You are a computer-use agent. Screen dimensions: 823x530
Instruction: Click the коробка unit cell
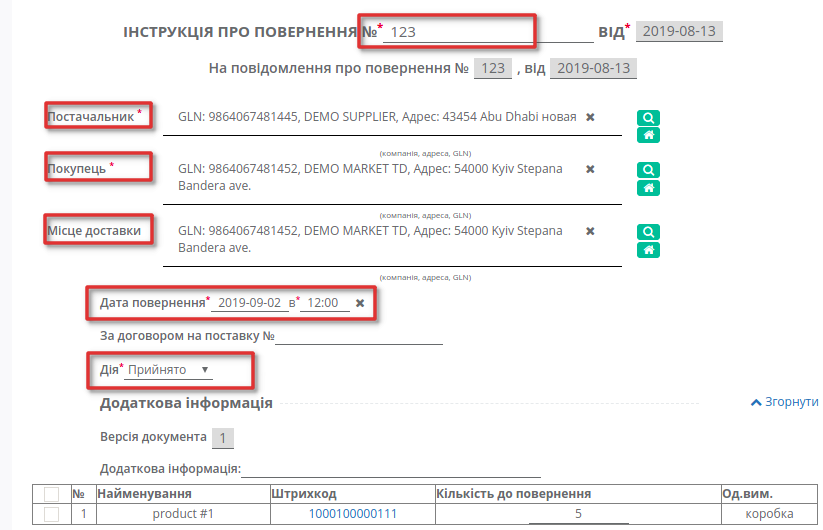tap(769, 514)
